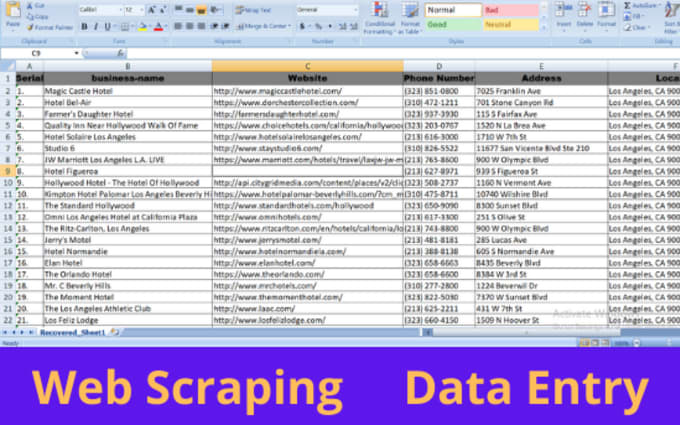Open the Borders button in Font group
This screenshot has width=680, height=425.
click(x=125, y=27)
